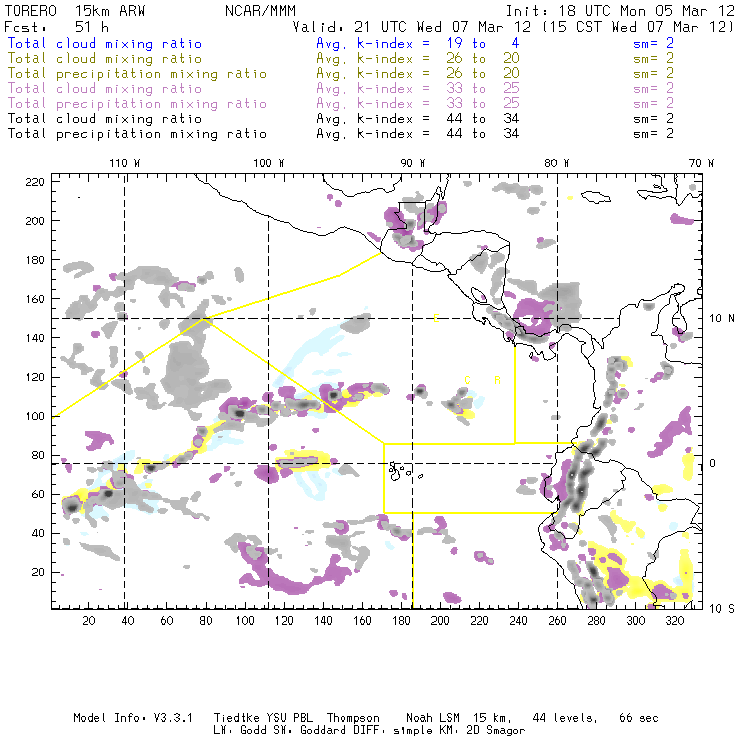Click the "10 N" latitude label
This screenshot has height=740, width=740.
tap(722, 319)
